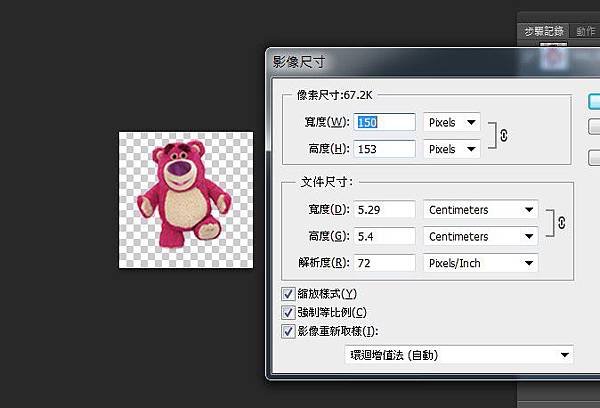Switch to the 步驟記錄 history tab
The width and height of the screenshot is (600, 408).
pos(544,31)
